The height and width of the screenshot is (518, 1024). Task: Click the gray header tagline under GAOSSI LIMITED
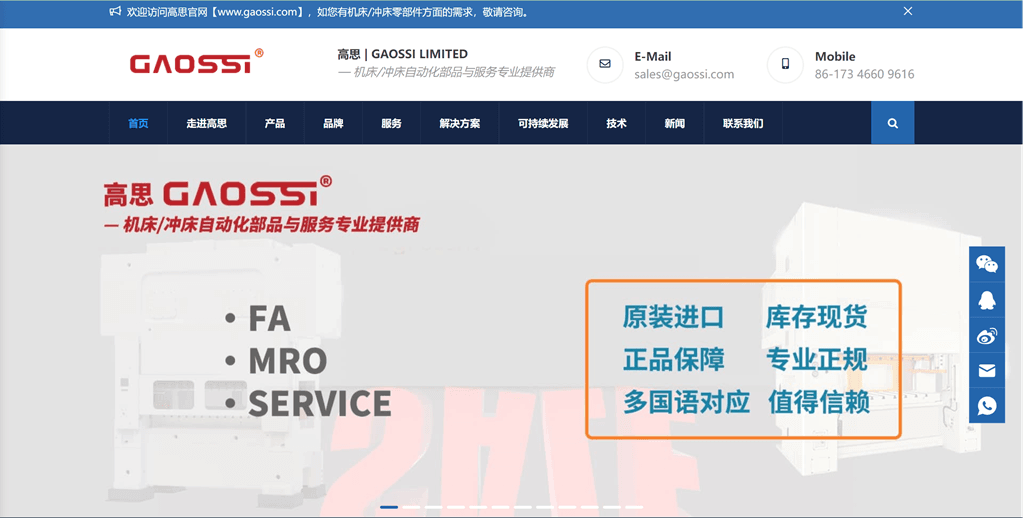(446, 72)
